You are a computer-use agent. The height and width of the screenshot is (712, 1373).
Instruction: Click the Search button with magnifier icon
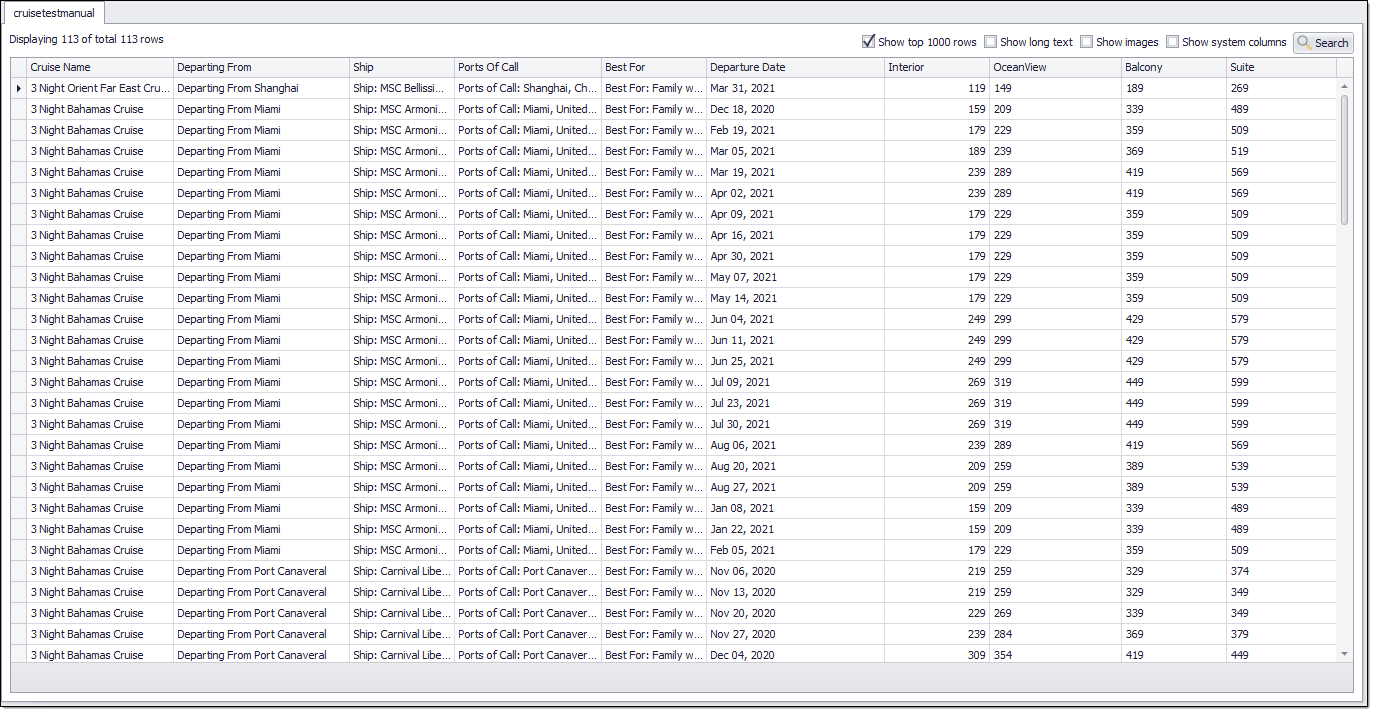[1323, 43]
